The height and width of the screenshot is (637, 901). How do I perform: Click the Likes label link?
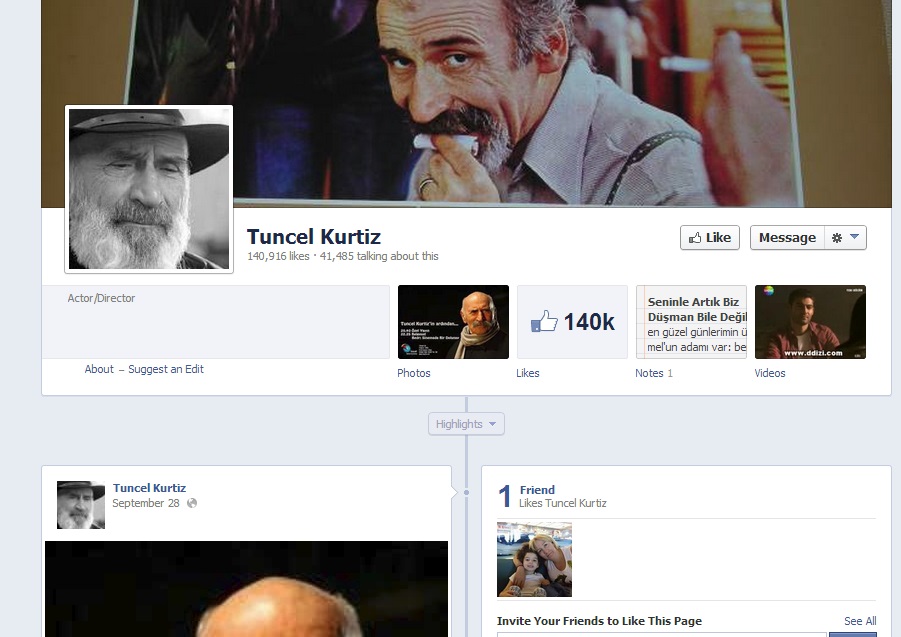[x=527, y=373]
